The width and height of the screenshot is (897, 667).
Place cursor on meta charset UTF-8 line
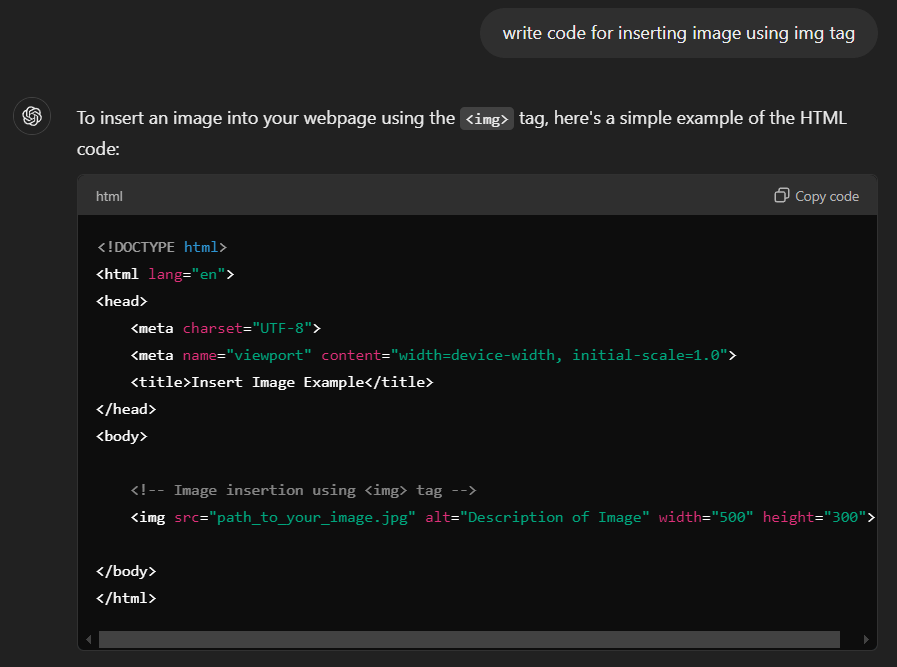point(225,327)
